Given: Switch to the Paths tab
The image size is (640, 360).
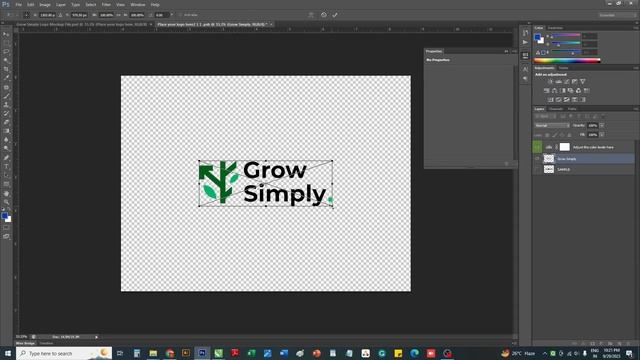Looking at the screenshot, I should [572, 109].
